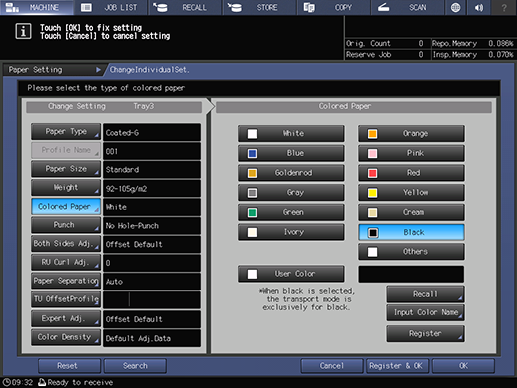Open the Paper Size setting
Screen dimensions: 517x388
point(66,169)
